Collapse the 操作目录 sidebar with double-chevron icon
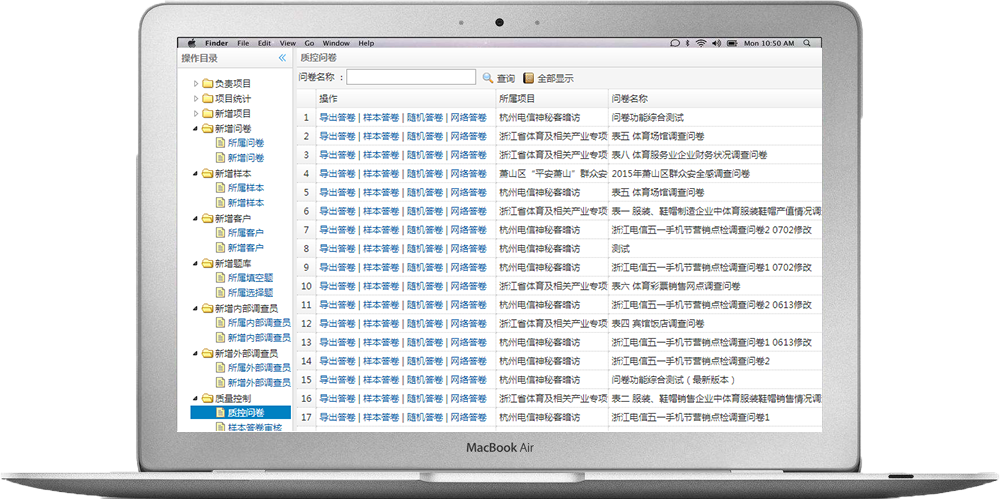Viewport: 1000px width, 500px height. pyautogui.click(x=282, y=59)
